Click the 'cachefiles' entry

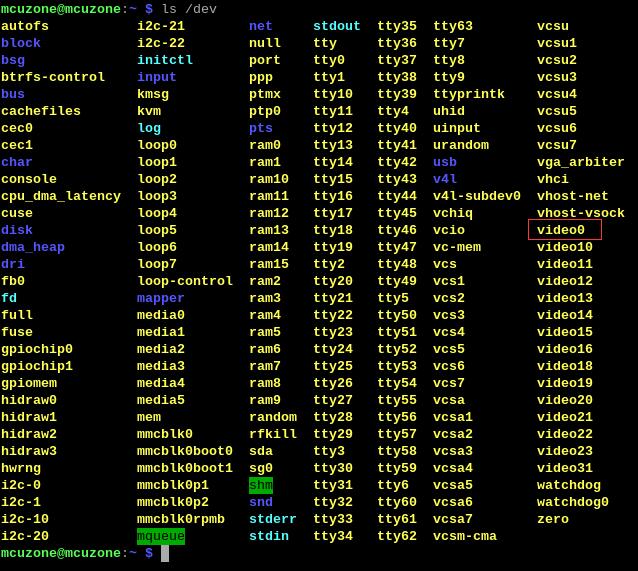pos(41,111)
